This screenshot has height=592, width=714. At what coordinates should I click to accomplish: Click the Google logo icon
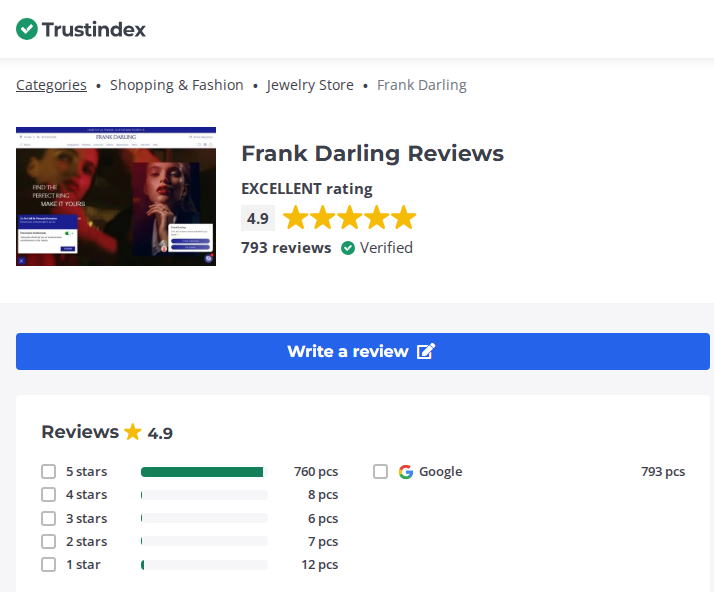point(406,472)
